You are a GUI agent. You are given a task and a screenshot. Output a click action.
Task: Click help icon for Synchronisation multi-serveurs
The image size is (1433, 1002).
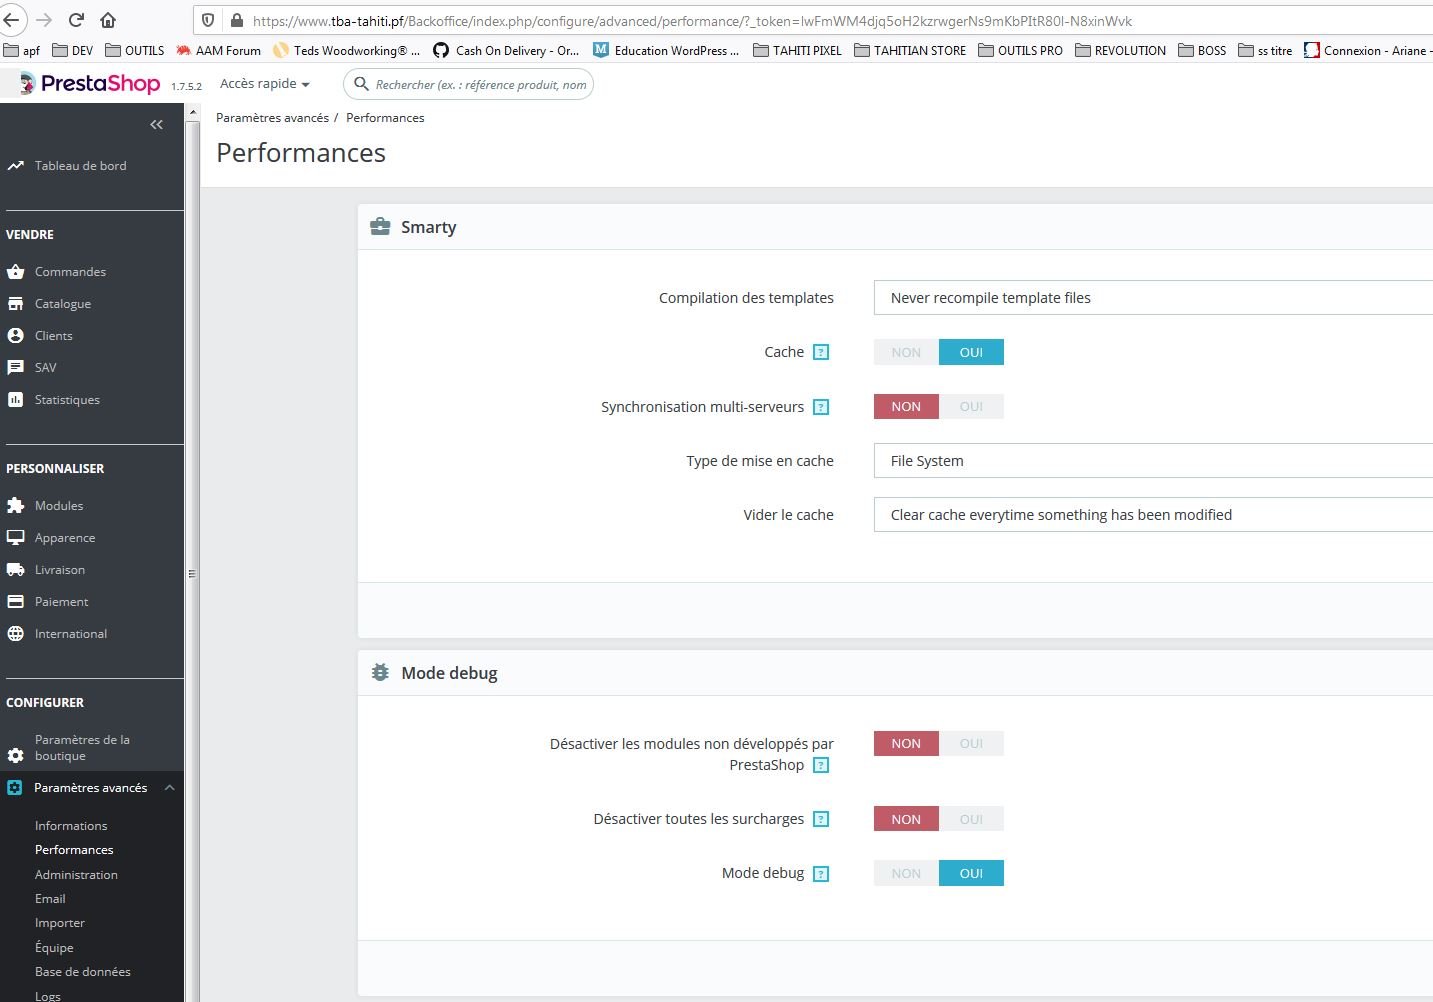[x=821, y=407]
